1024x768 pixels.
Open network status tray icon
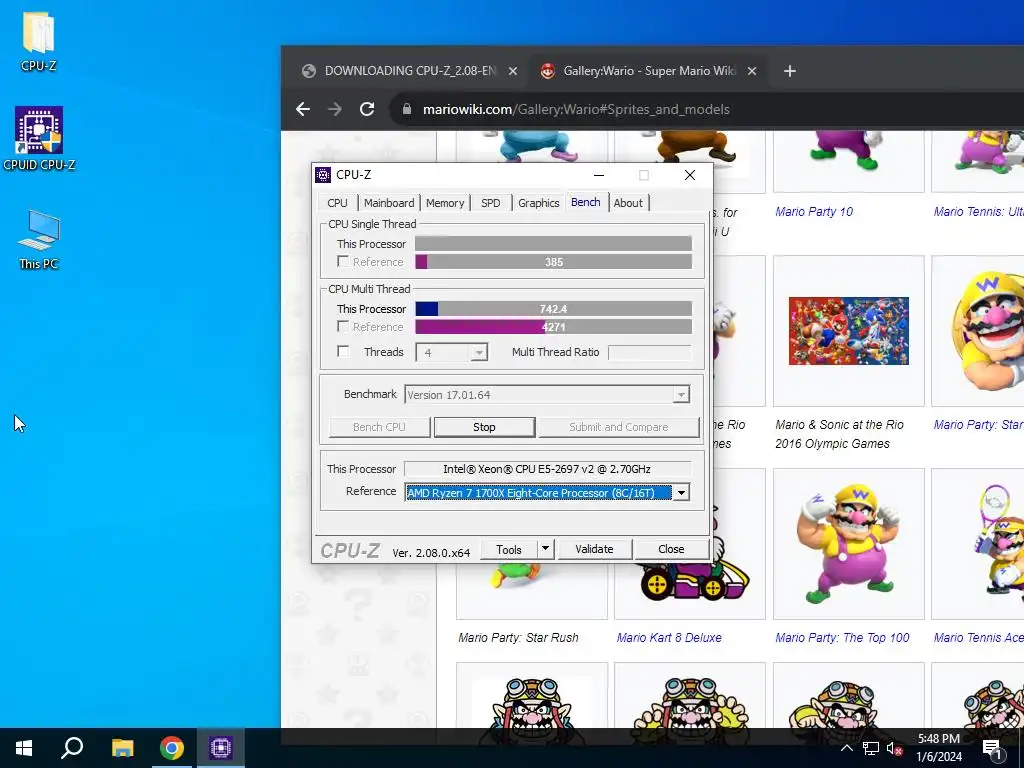(x=871, y=748)
